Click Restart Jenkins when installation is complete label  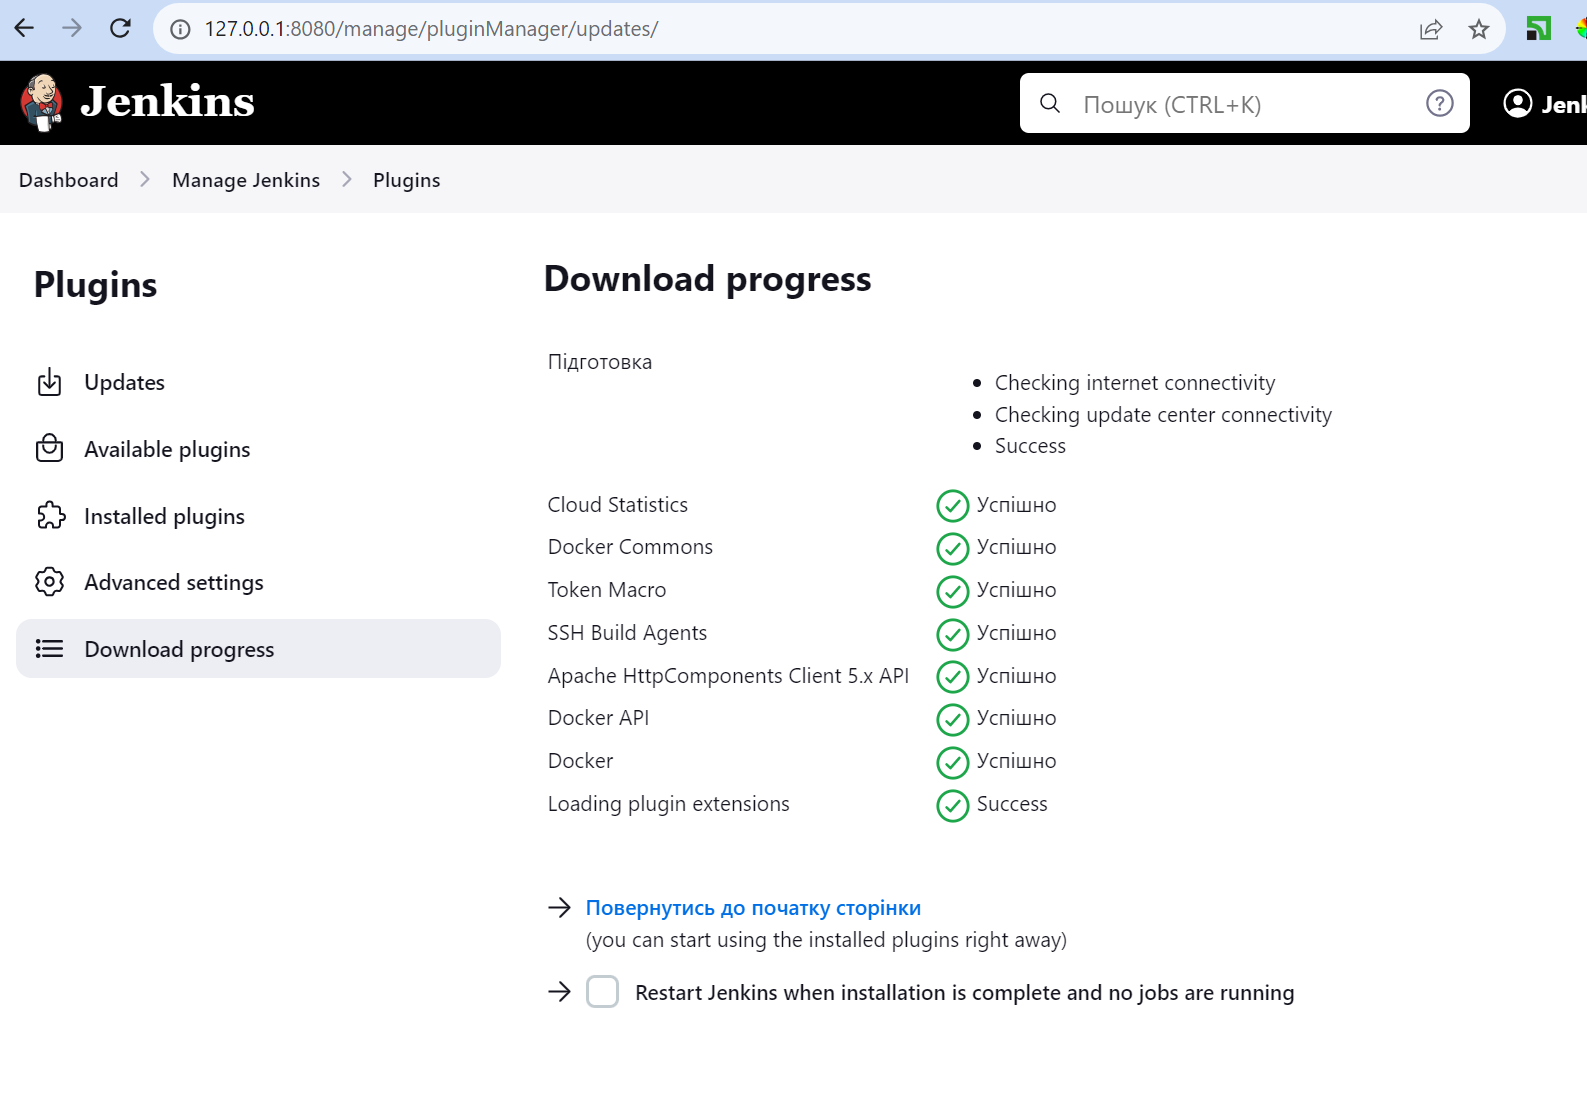coord(964,992)
